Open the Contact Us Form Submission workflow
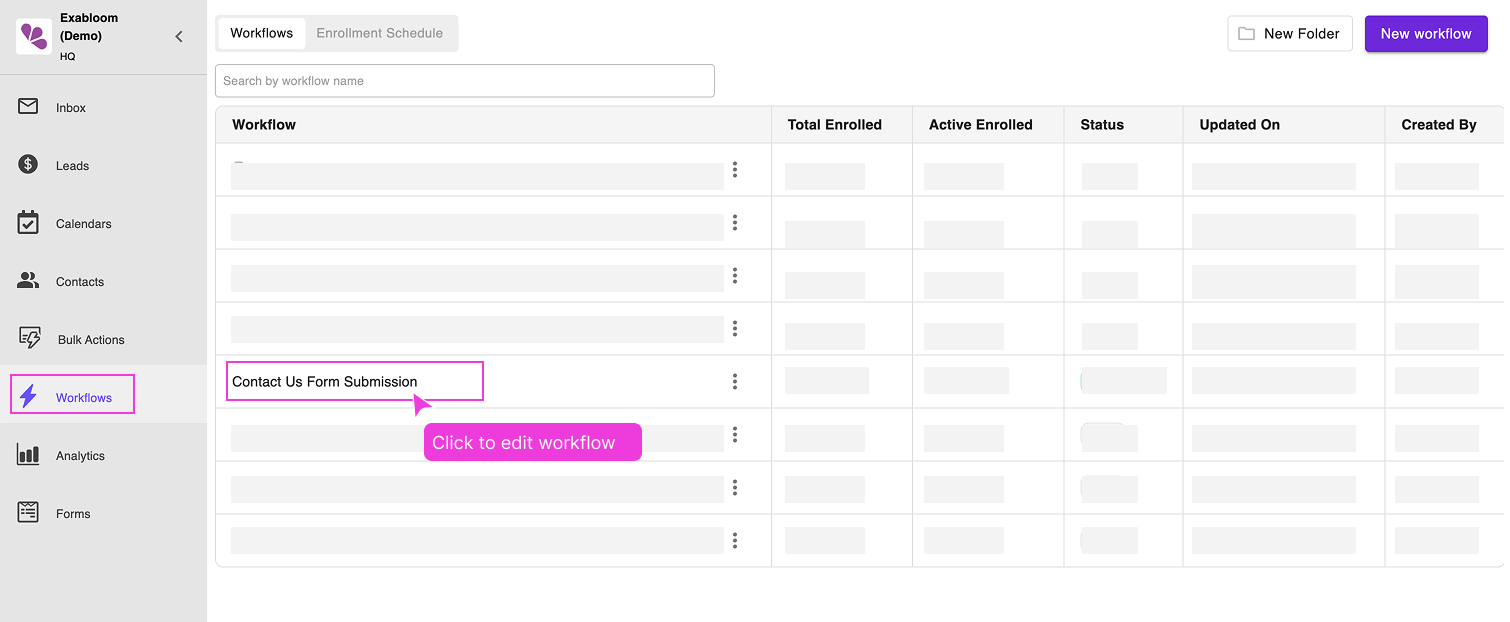This screenshot has width=1510, height=622. [324, 381]
